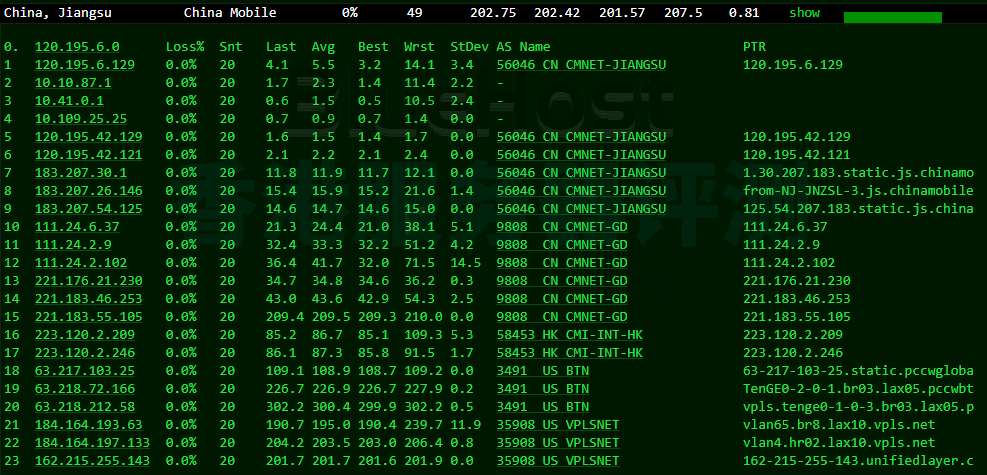Image resolution: width=987 pixels, height=475 pixels.
Task: Open the 221.176.21.230 hop address
Action: click(88, 281)
